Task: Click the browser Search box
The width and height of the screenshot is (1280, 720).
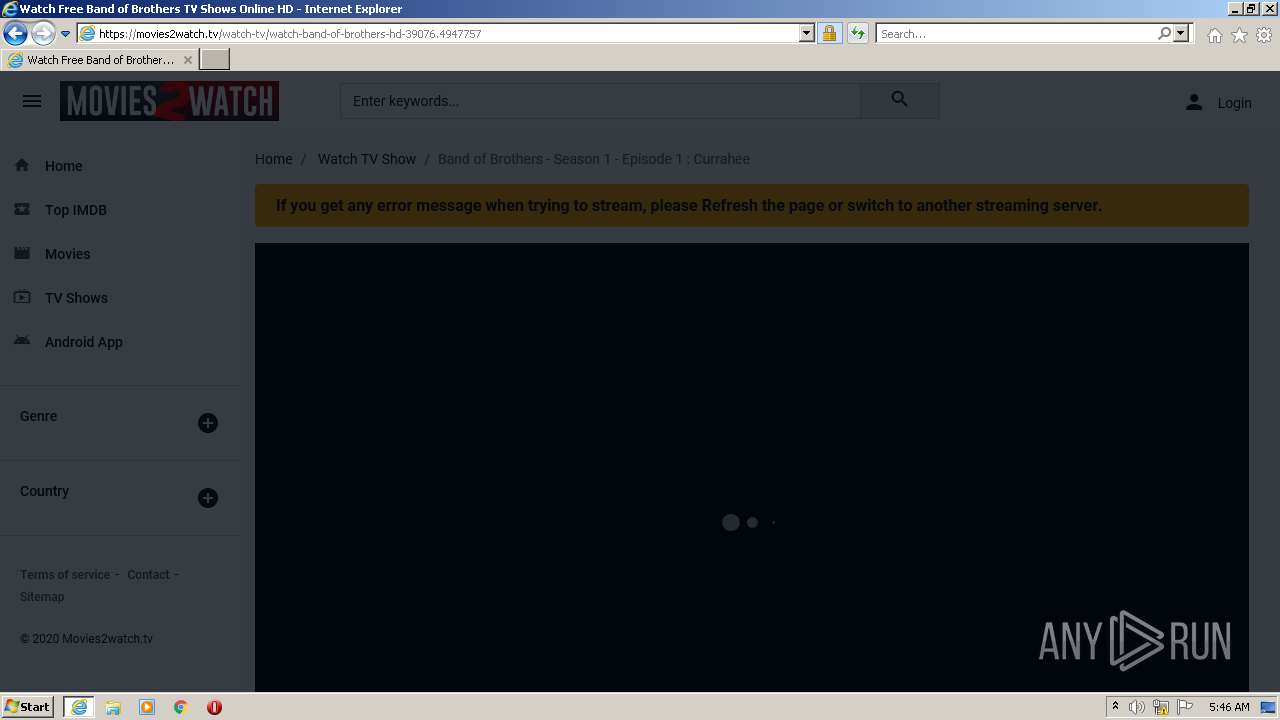Action: 1017,33
